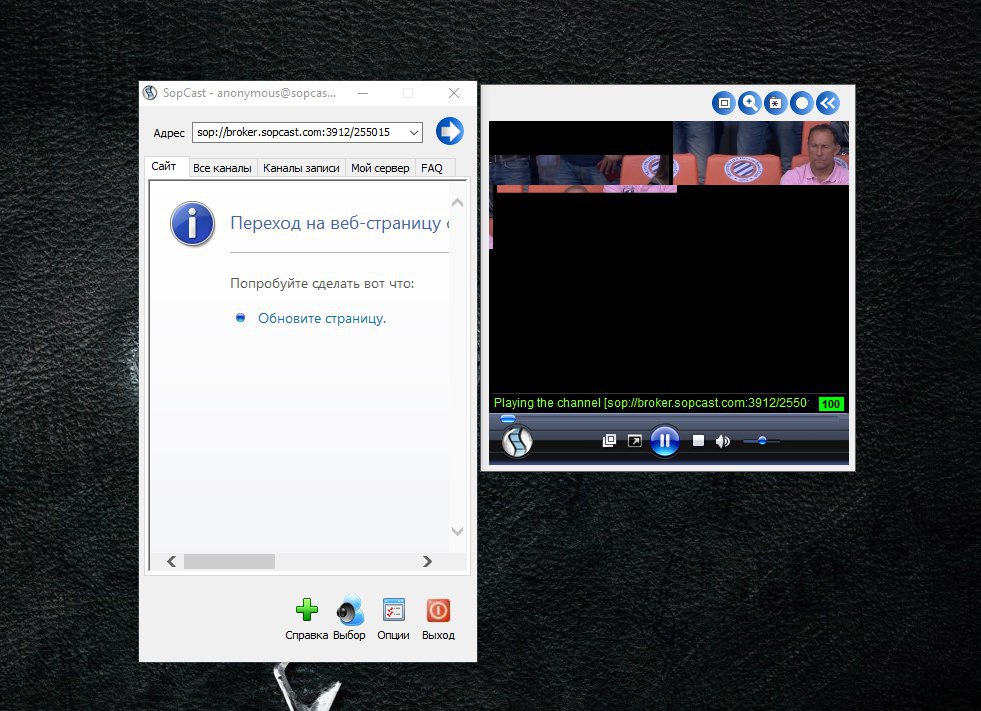Viewport: 981px width, 711px height.
Task: Click the pop-out arrow player control icon
Action: pos(634,441)
